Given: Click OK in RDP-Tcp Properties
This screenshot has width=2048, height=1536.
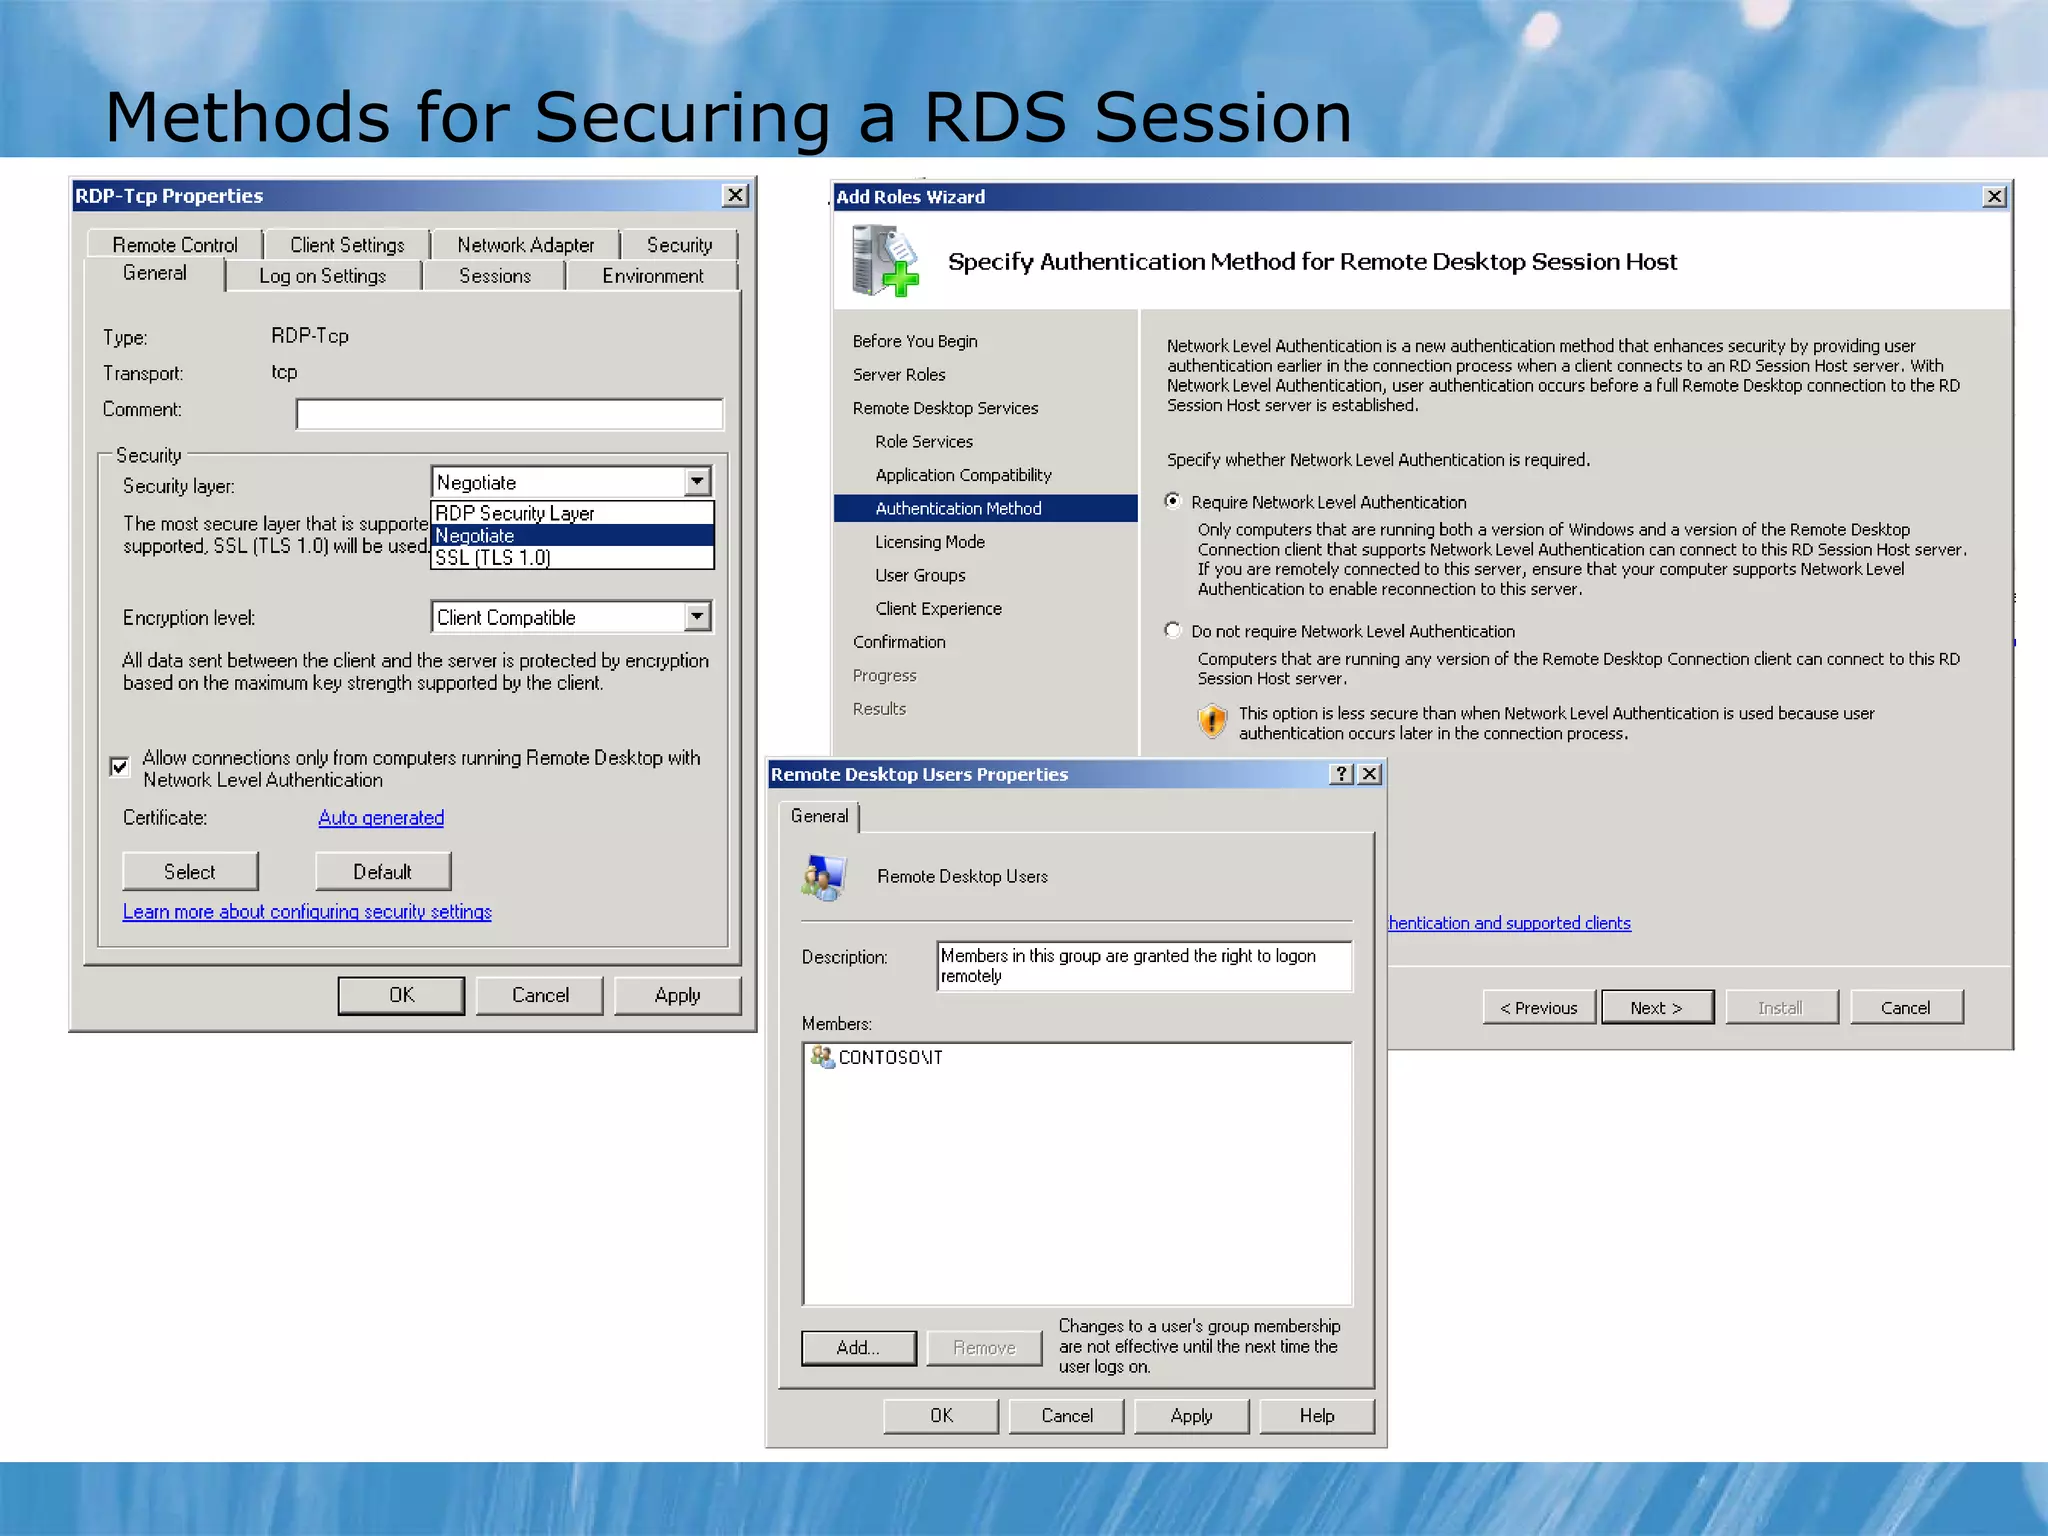Looking at the screenshot, I should pyautogui.click(x=401, y=995).
